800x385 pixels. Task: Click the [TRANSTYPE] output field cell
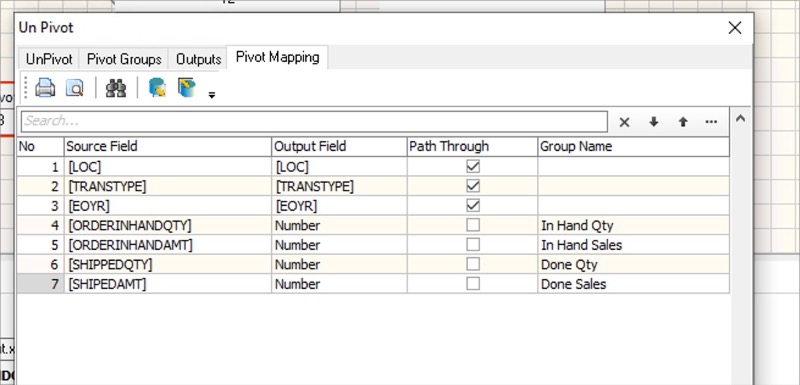pyautogui.click(x=339, y=186)
